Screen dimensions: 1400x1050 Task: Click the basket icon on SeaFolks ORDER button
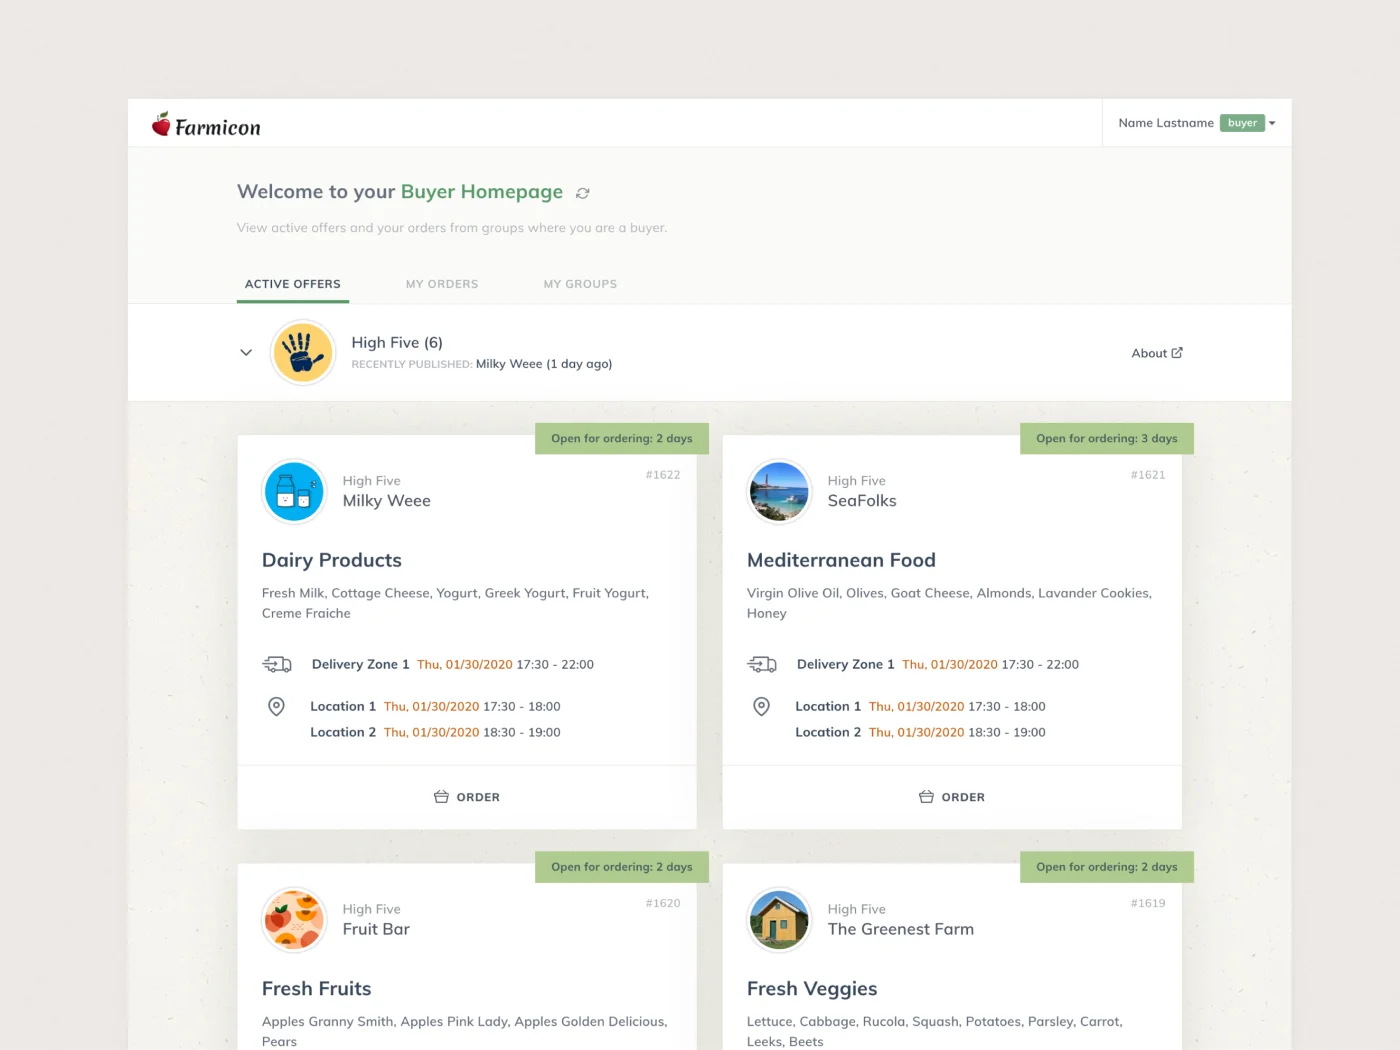click(x=926, y=797)
